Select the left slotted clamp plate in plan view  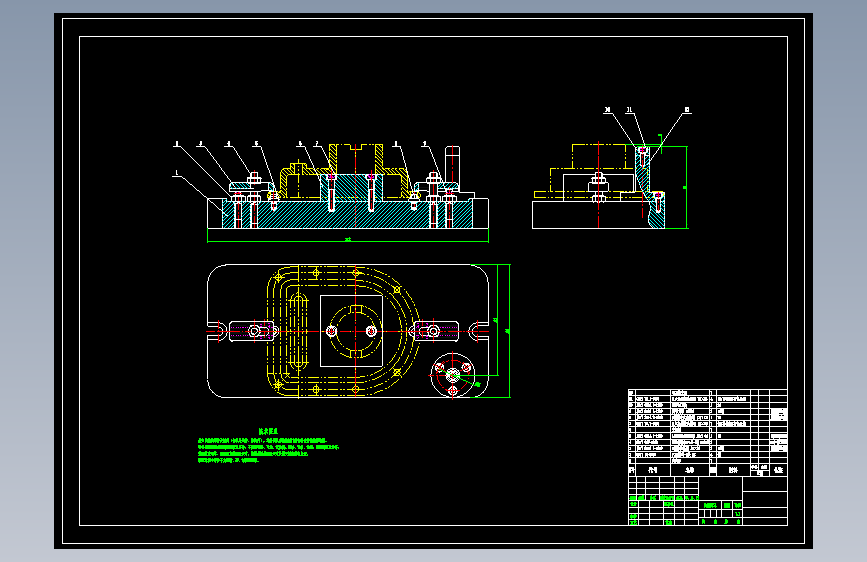[252, 331]
